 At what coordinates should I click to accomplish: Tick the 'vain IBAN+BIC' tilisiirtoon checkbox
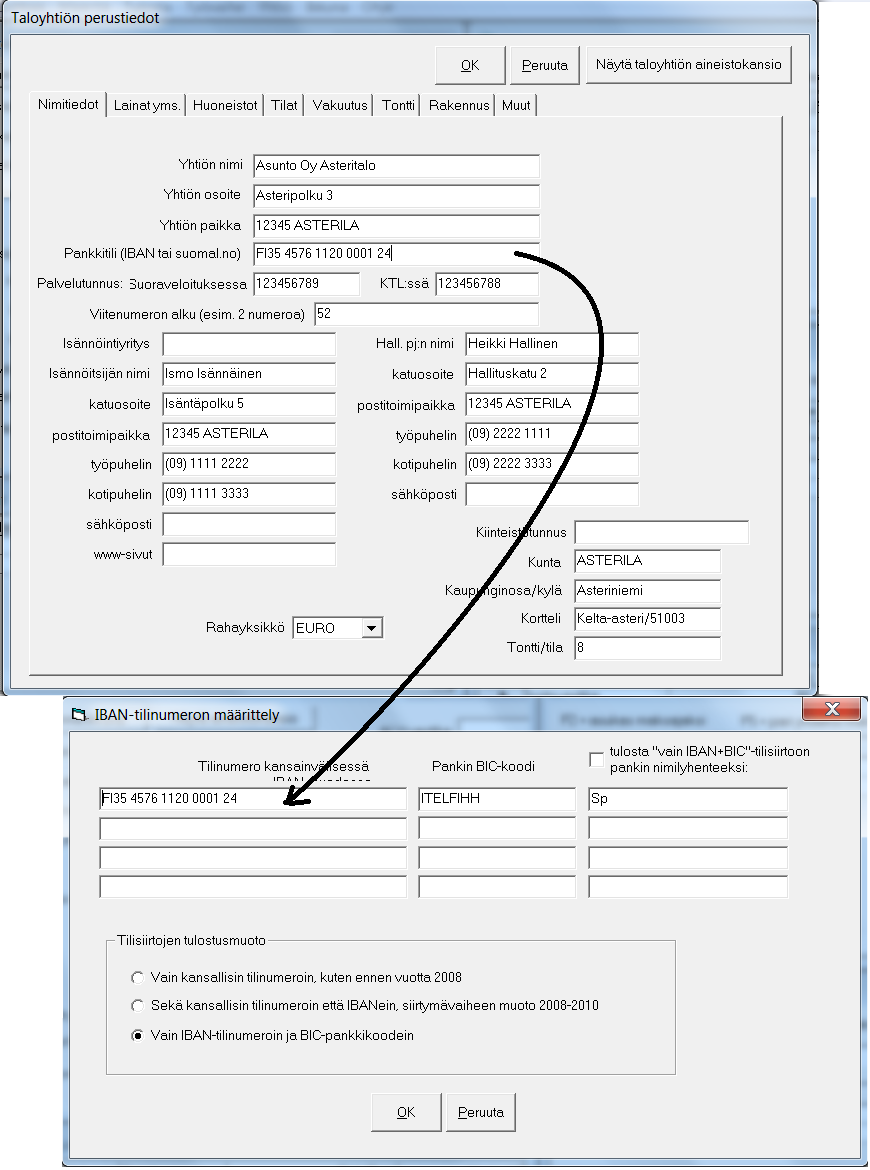(x=596, y=760)
